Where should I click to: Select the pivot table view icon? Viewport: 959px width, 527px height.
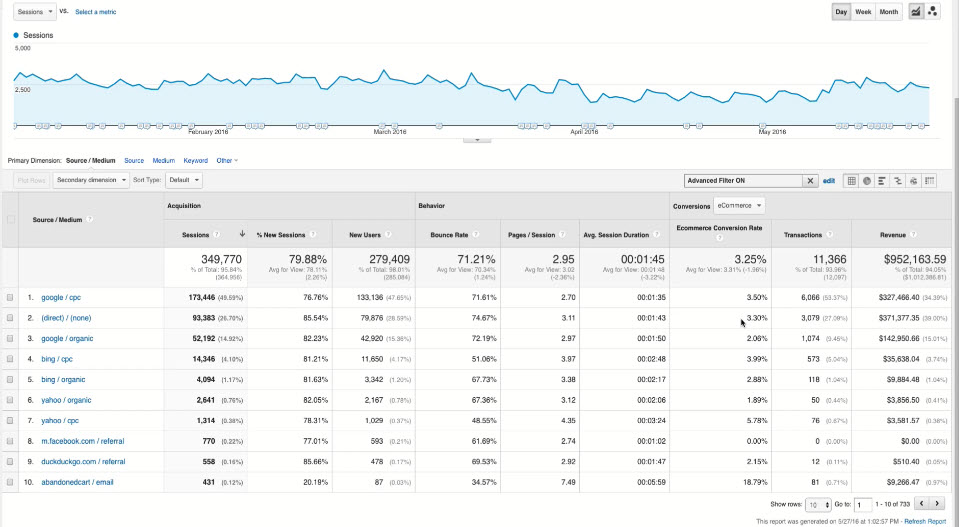point(930,181)
